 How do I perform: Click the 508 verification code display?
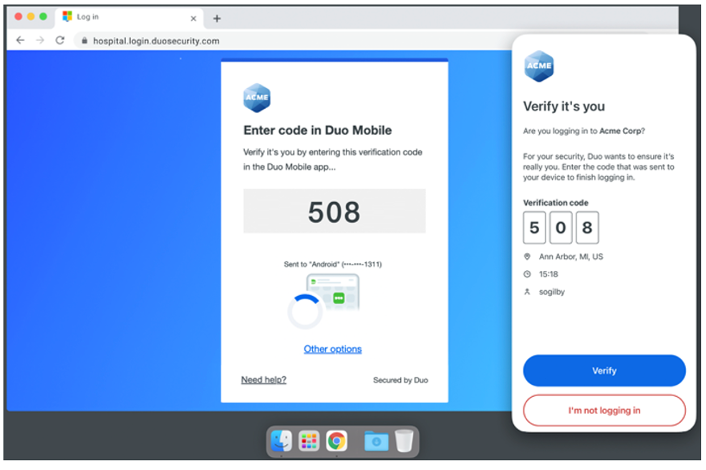(335, 211)
